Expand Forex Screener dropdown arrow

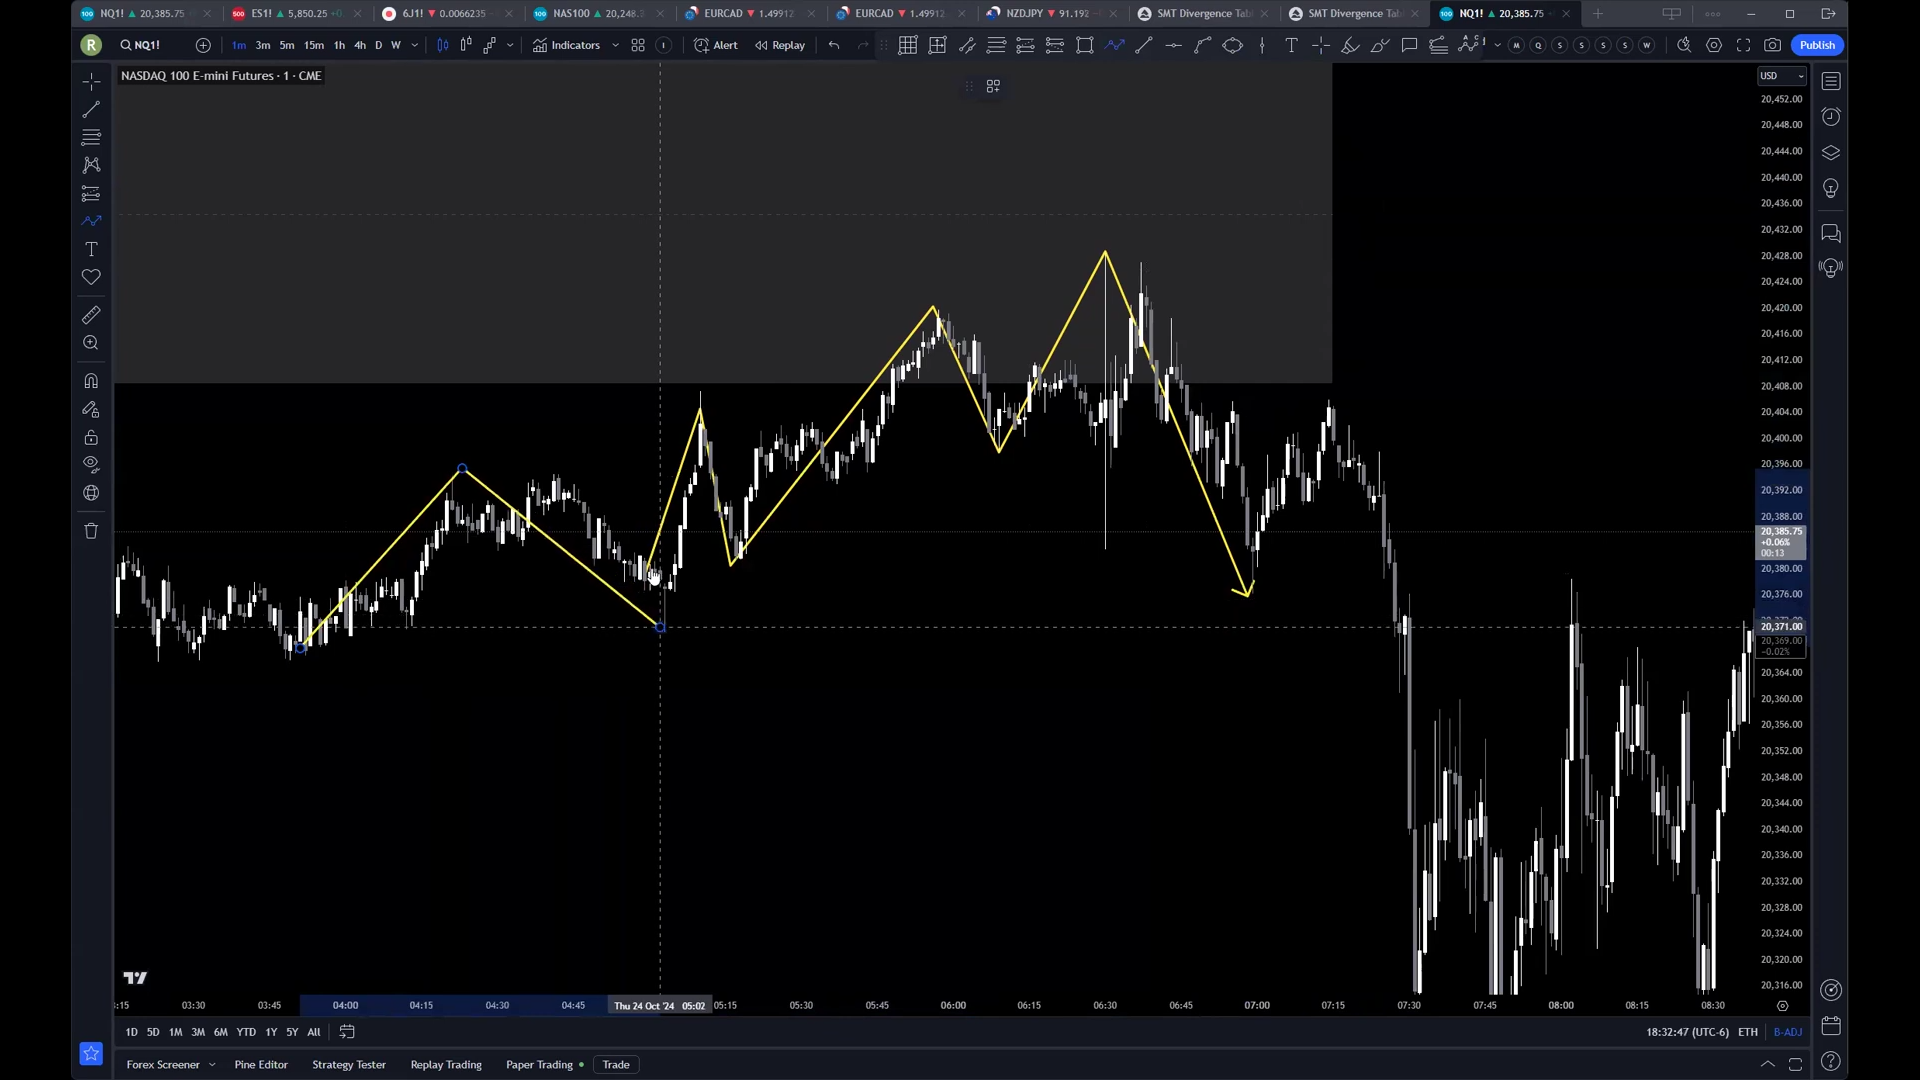pos(212,1065)
